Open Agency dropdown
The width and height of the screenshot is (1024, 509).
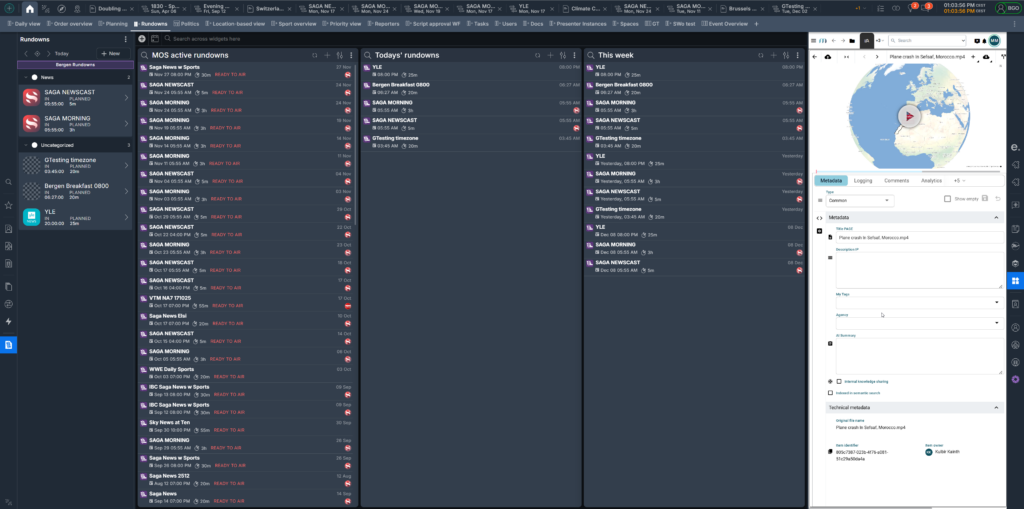tap(919, 323)
